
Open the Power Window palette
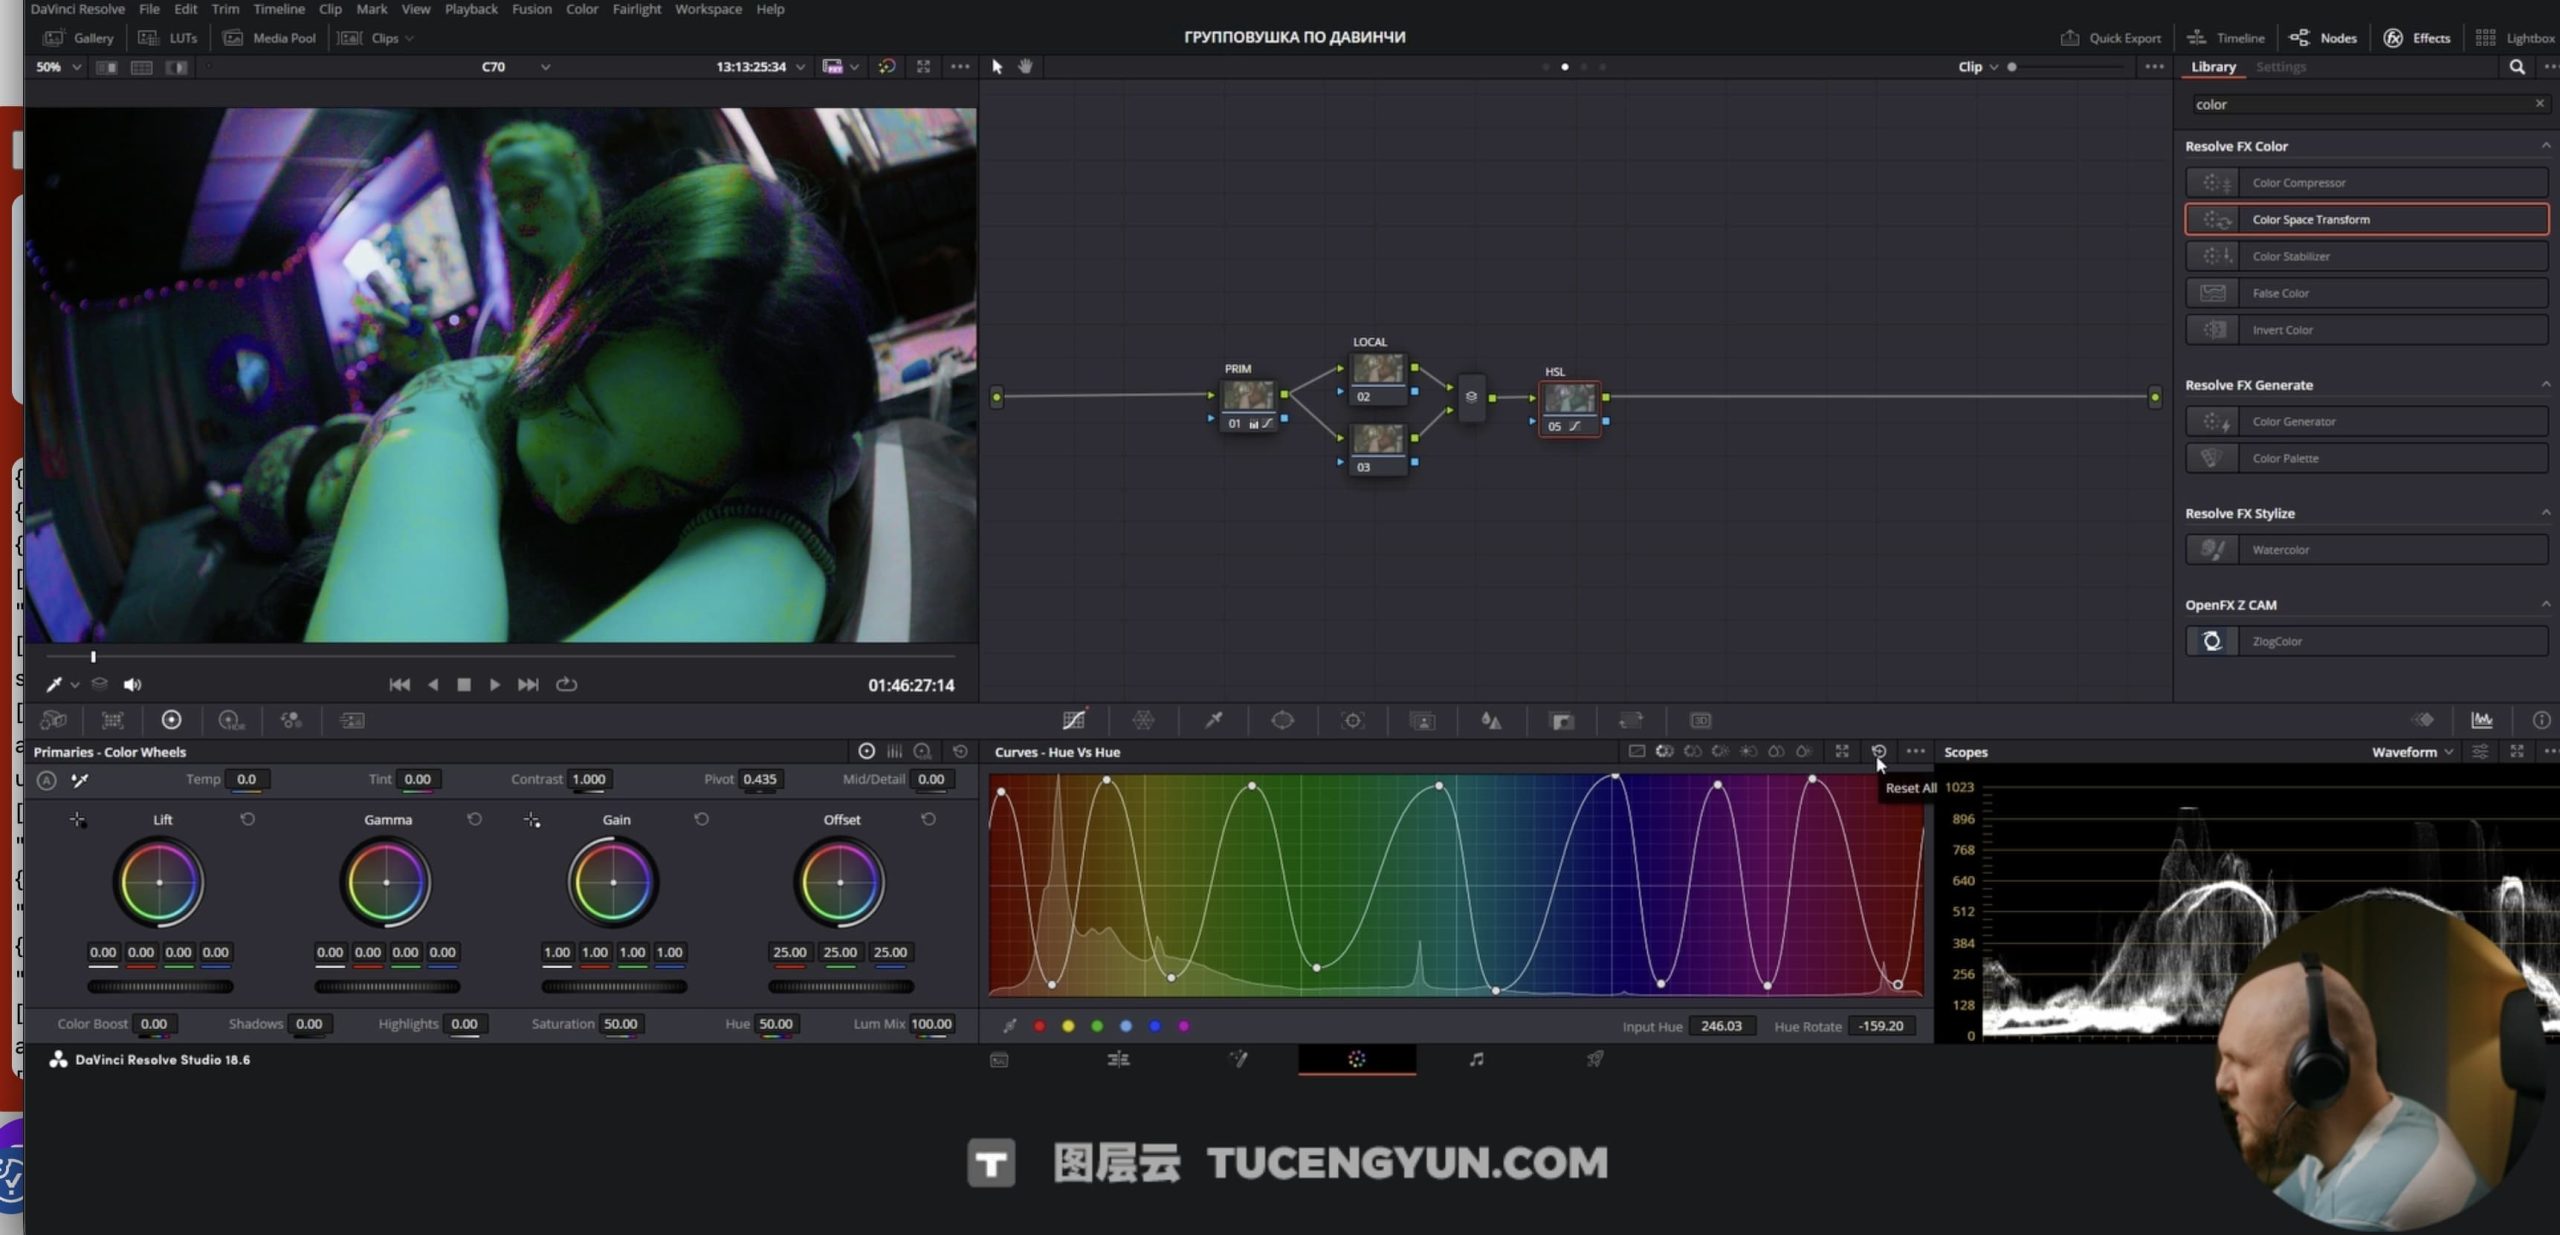[1282, 720]
